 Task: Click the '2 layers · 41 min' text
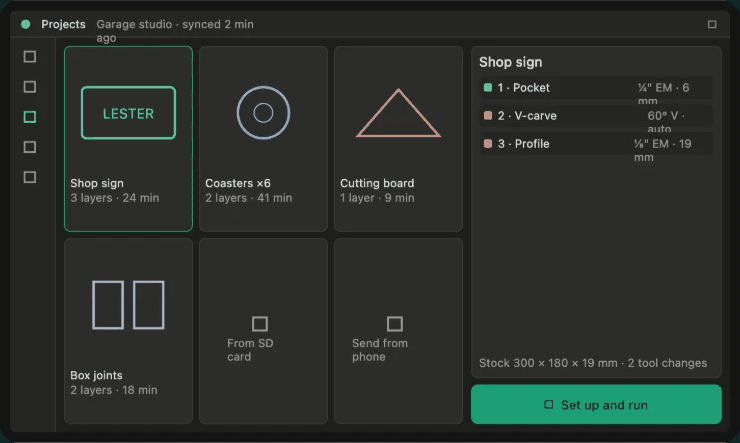[x=249, y=198]
